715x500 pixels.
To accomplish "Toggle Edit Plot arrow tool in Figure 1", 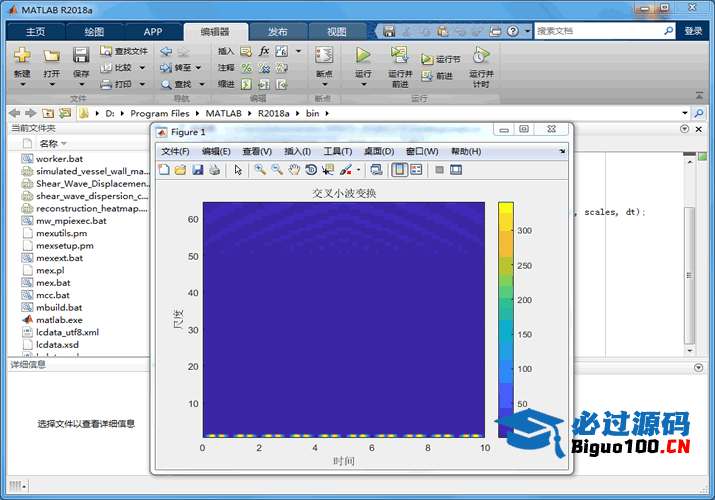I will coord(238,170).
